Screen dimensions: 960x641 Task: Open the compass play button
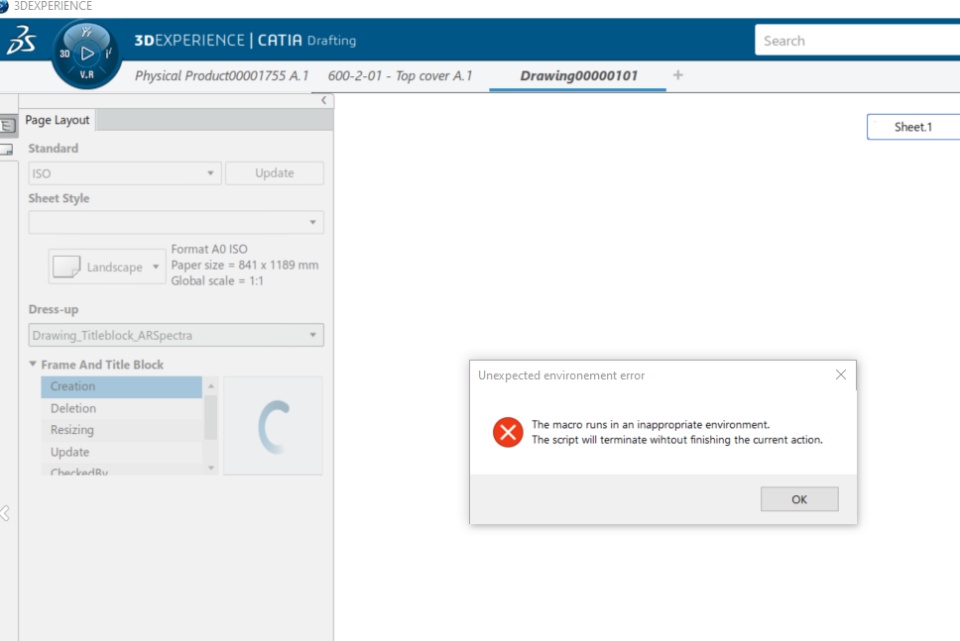[87, 53]
